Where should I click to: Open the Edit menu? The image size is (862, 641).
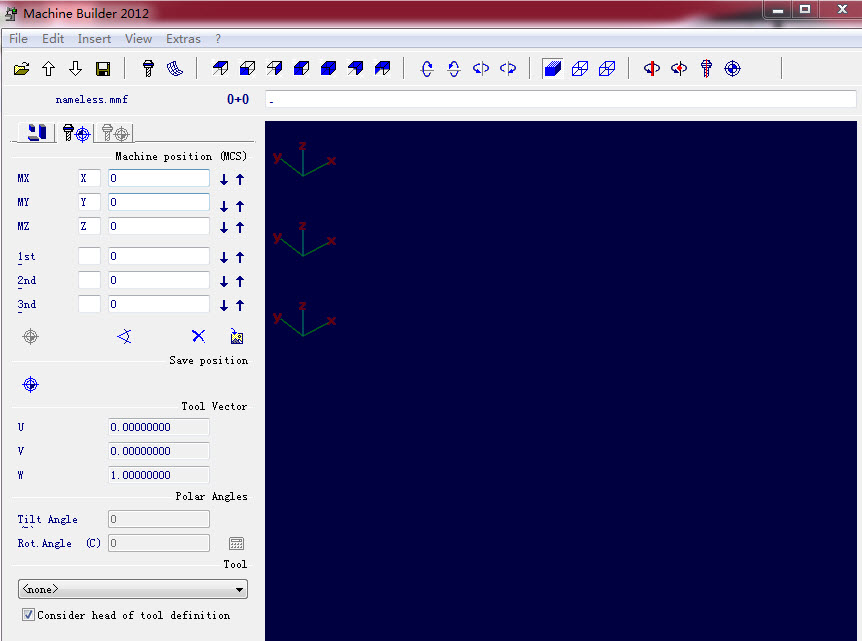tap(53, 39)
